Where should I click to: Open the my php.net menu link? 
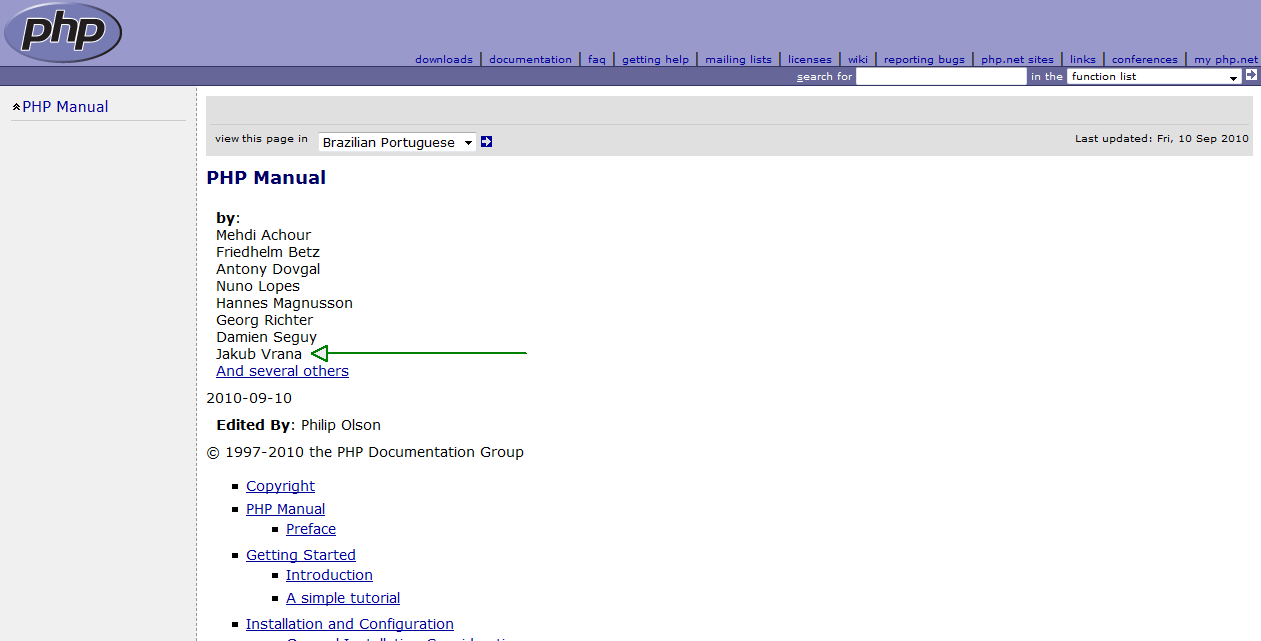(x=1226, y=59)
